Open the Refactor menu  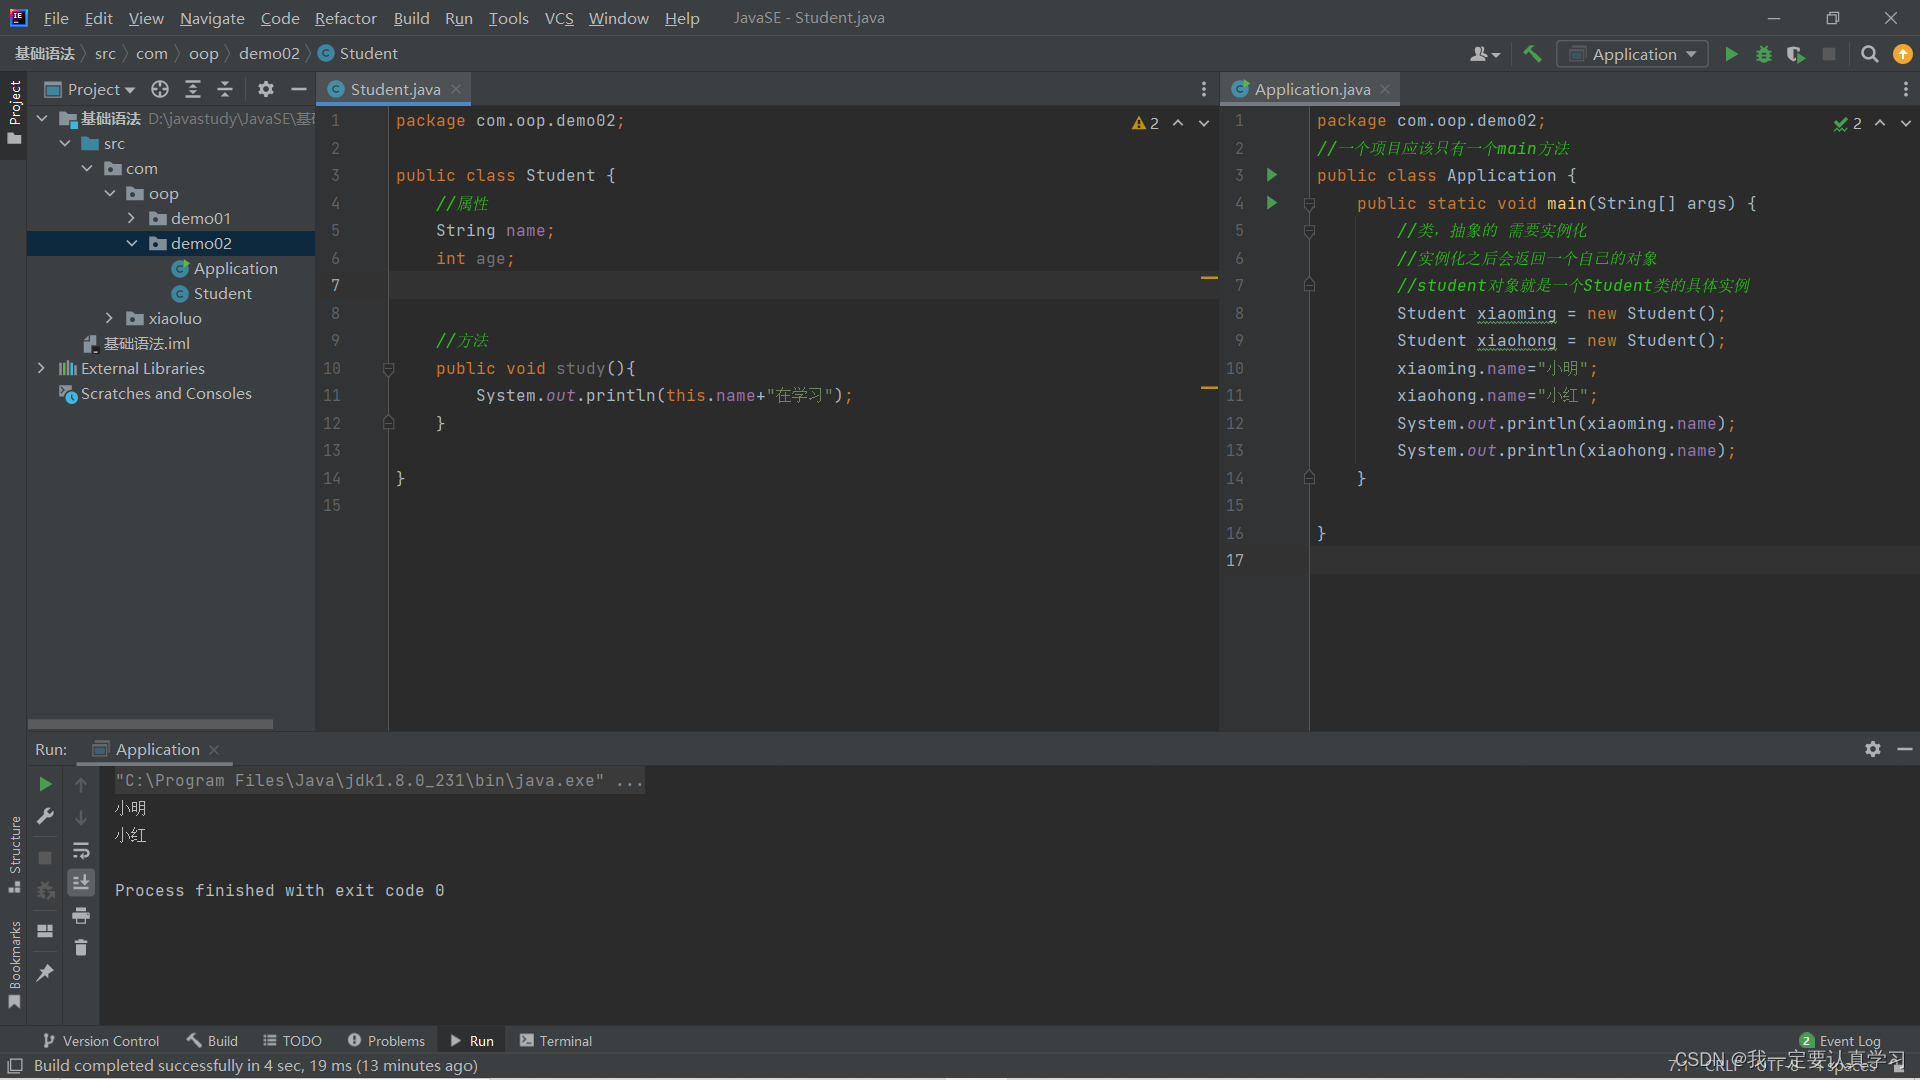pos(345,18)
